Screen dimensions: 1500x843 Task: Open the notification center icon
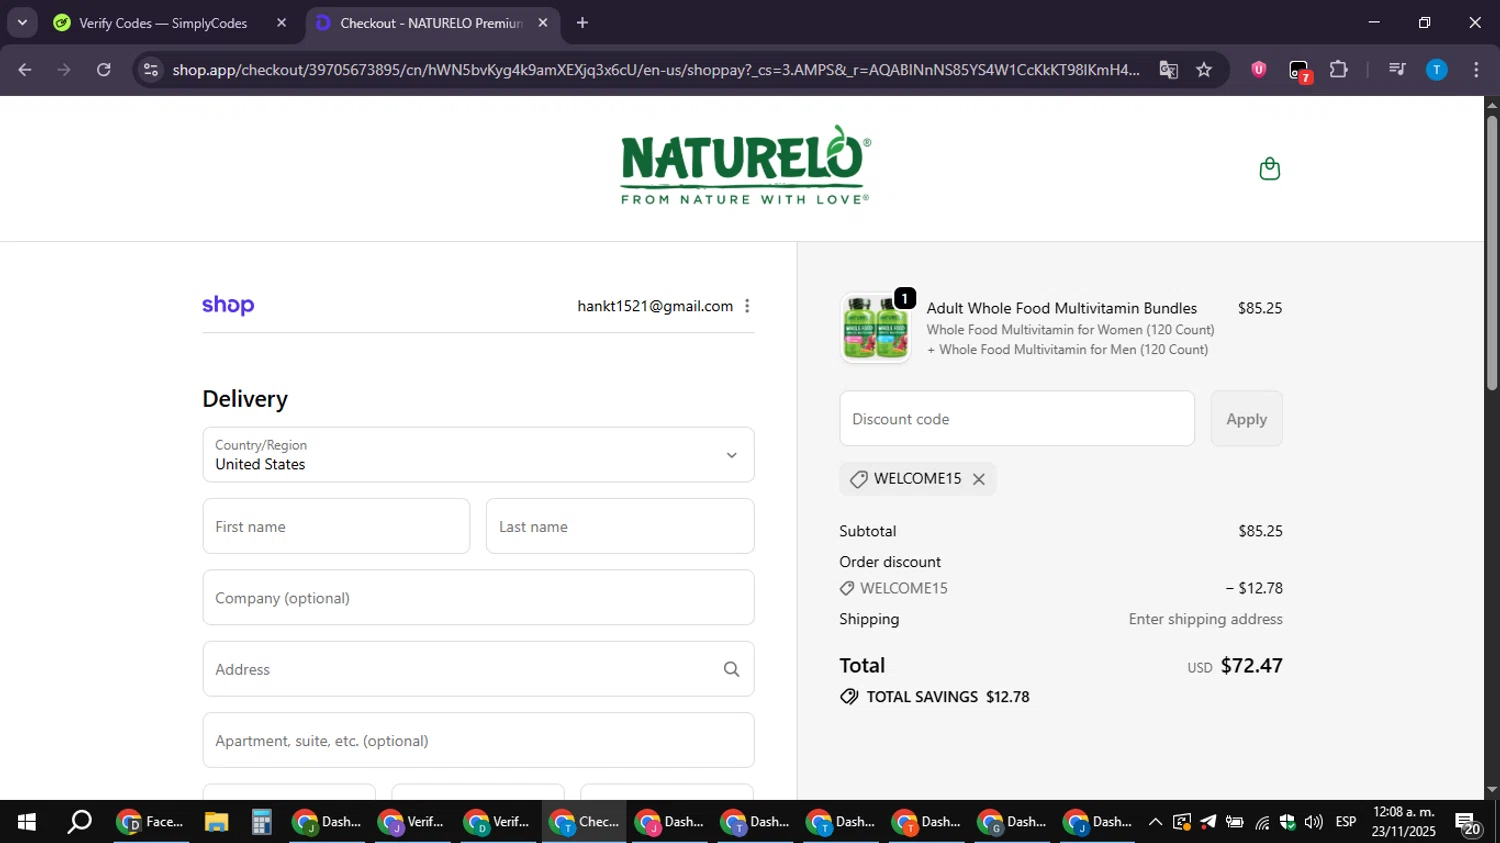coord(1468,824)
